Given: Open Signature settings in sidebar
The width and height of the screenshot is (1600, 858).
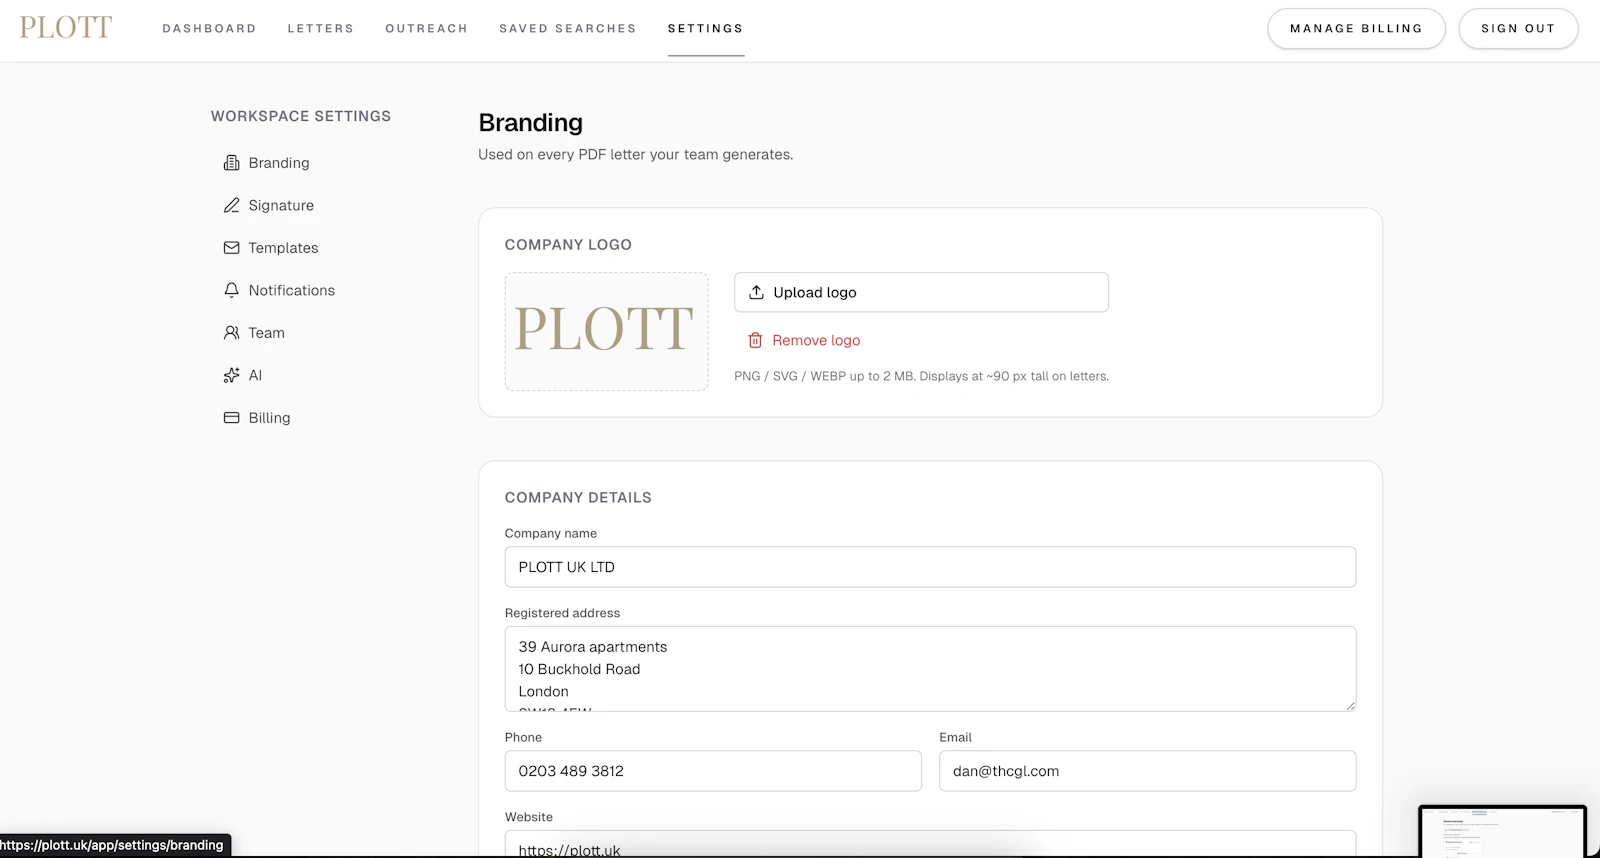Looking at the screenshot, I should (x=269, y=205).
